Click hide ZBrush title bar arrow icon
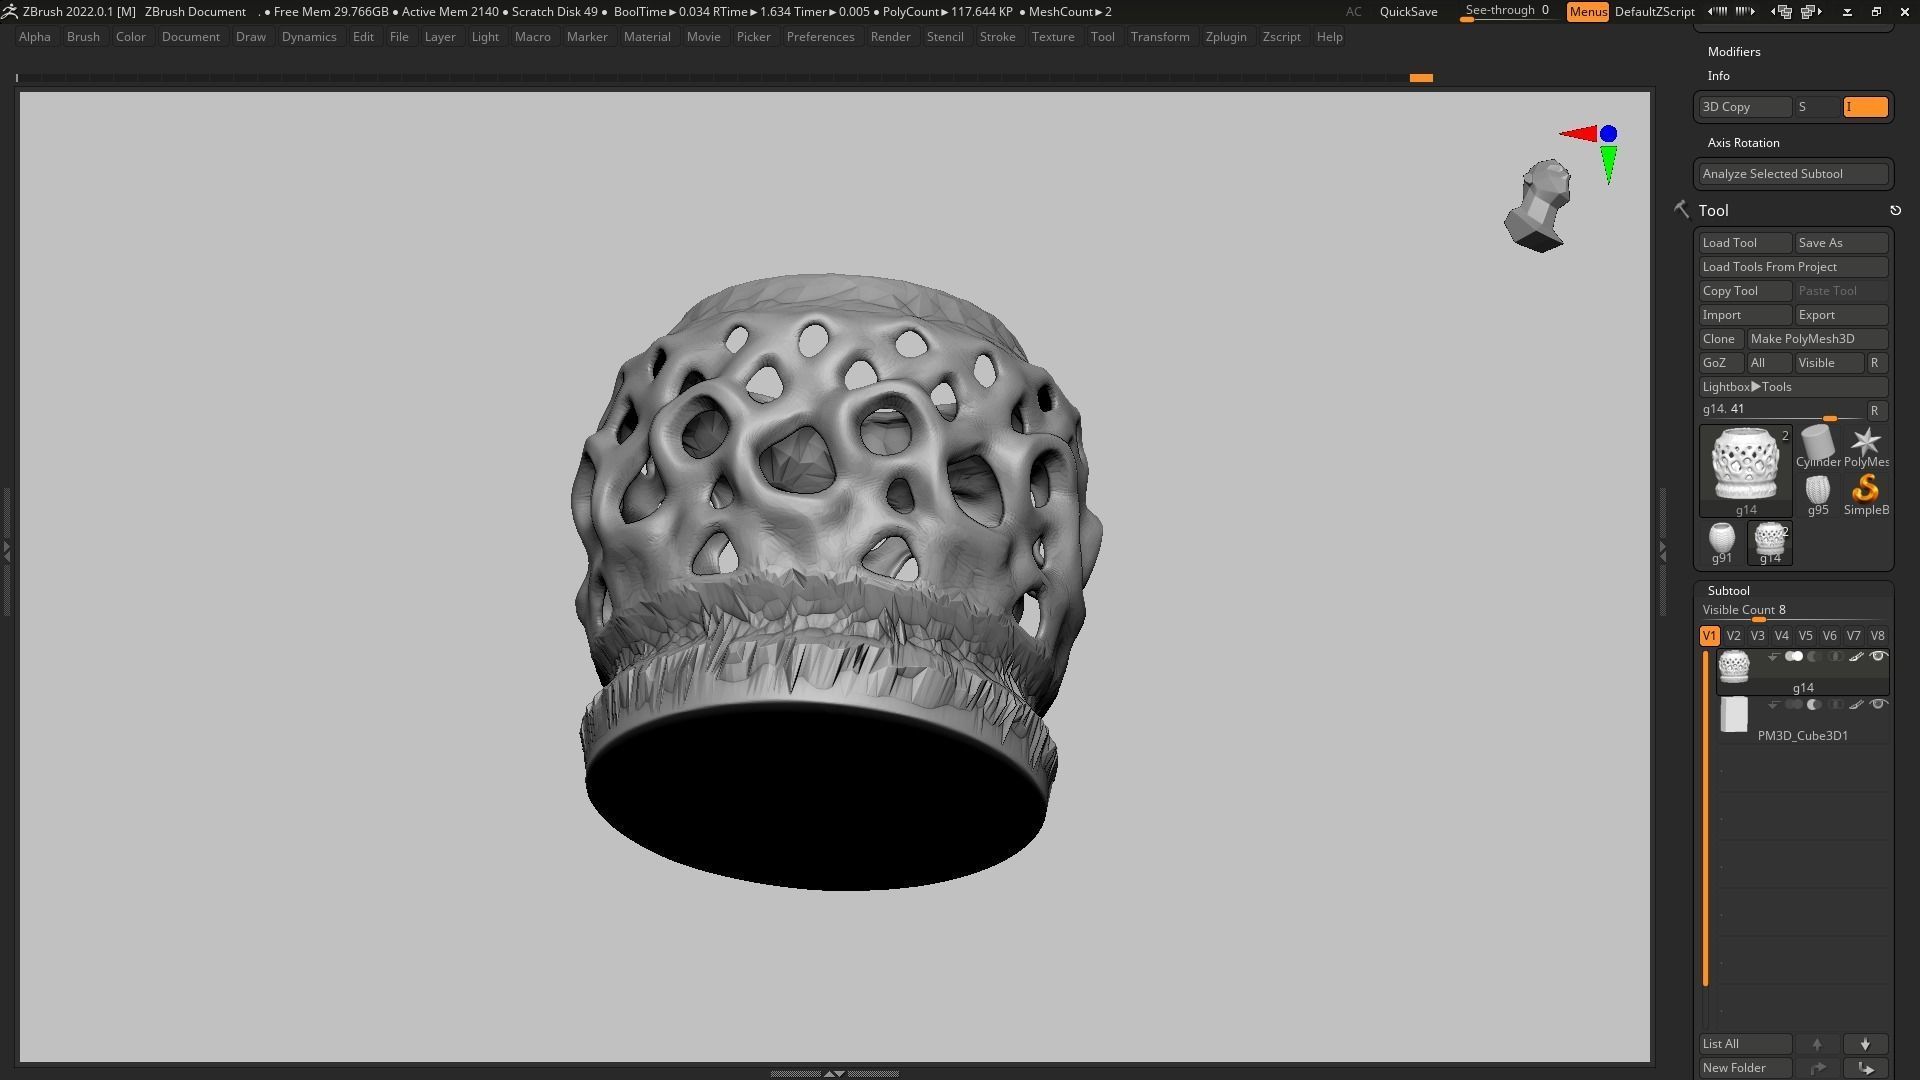Viewport: 1920px width, 1080px height. (x=1847, y=12)
